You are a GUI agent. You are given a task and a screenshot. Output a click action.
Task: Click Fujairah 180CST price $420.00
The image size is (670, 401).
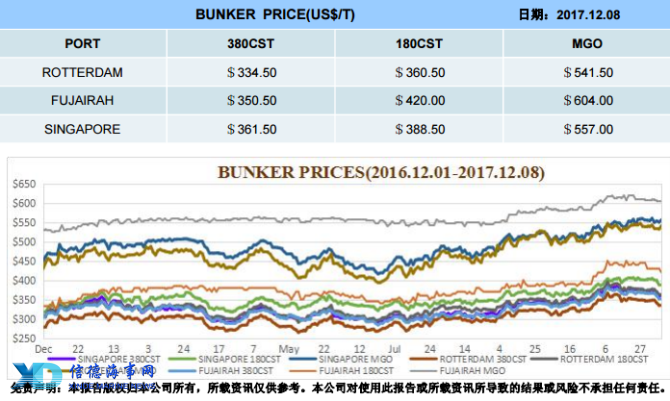point(420,100)
